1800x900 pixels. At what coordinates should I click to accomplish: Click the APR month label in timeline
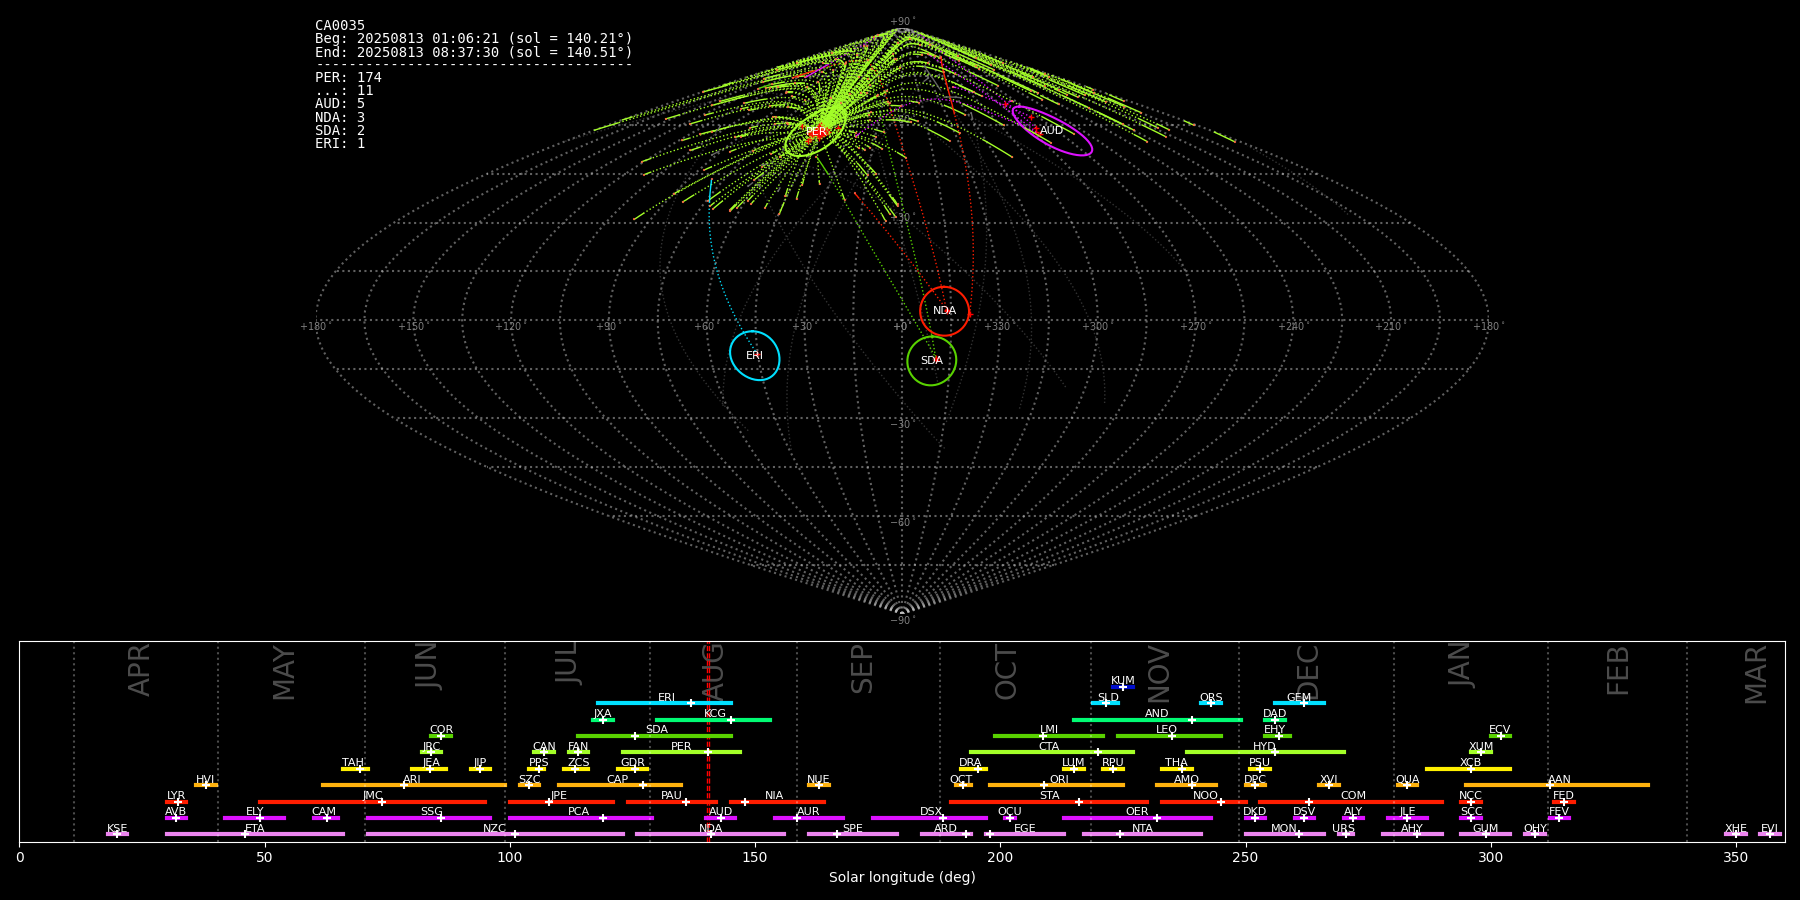(x=139, y=670)
